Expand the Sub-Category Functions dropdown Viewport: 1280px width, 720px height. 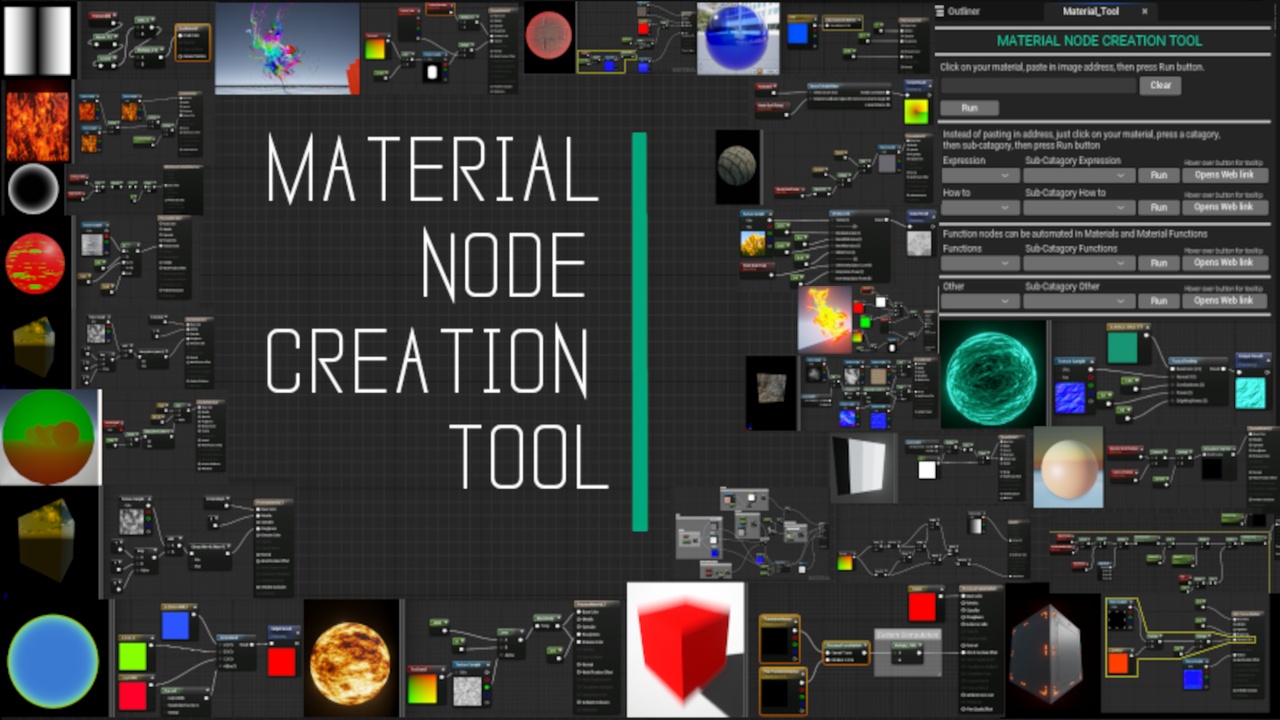[x=1079, y=263]
